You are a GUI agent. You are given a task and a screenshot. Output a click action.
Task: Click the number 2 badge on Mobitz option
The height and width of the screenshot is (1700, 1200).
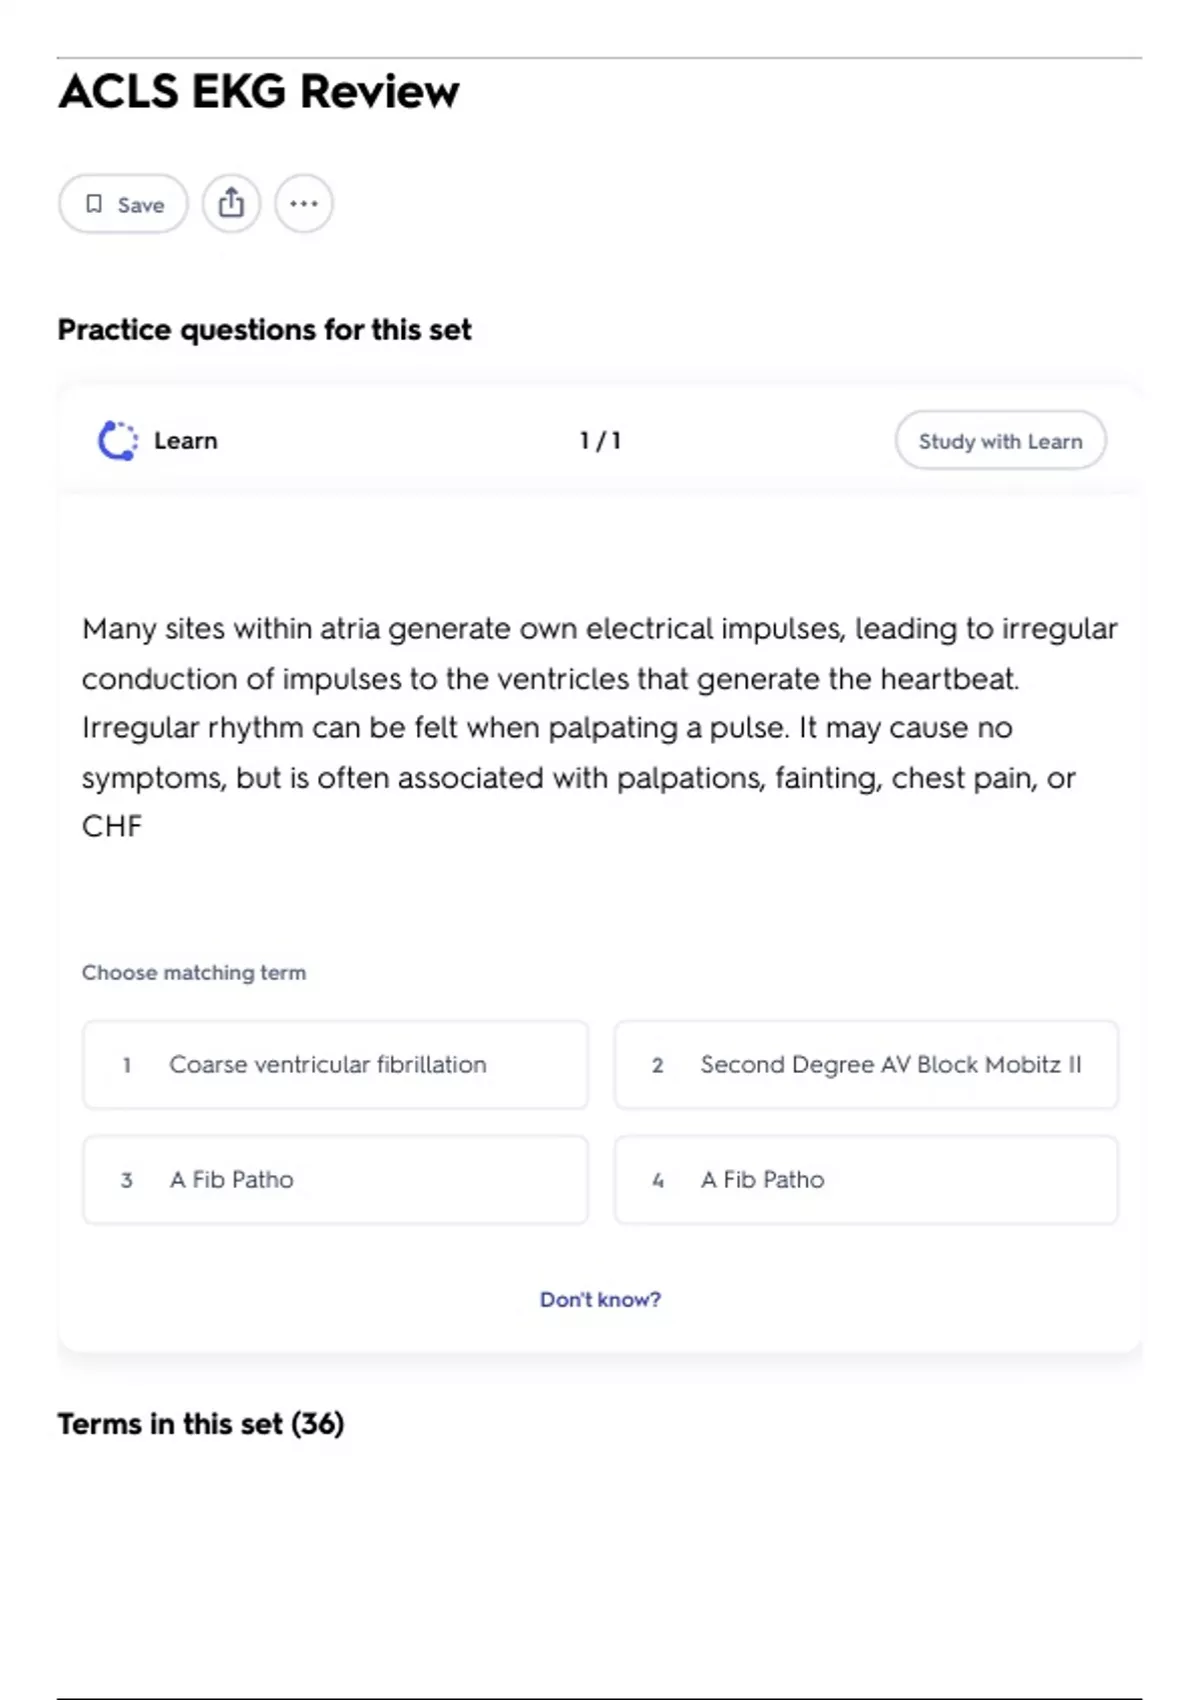[657, 1066]
